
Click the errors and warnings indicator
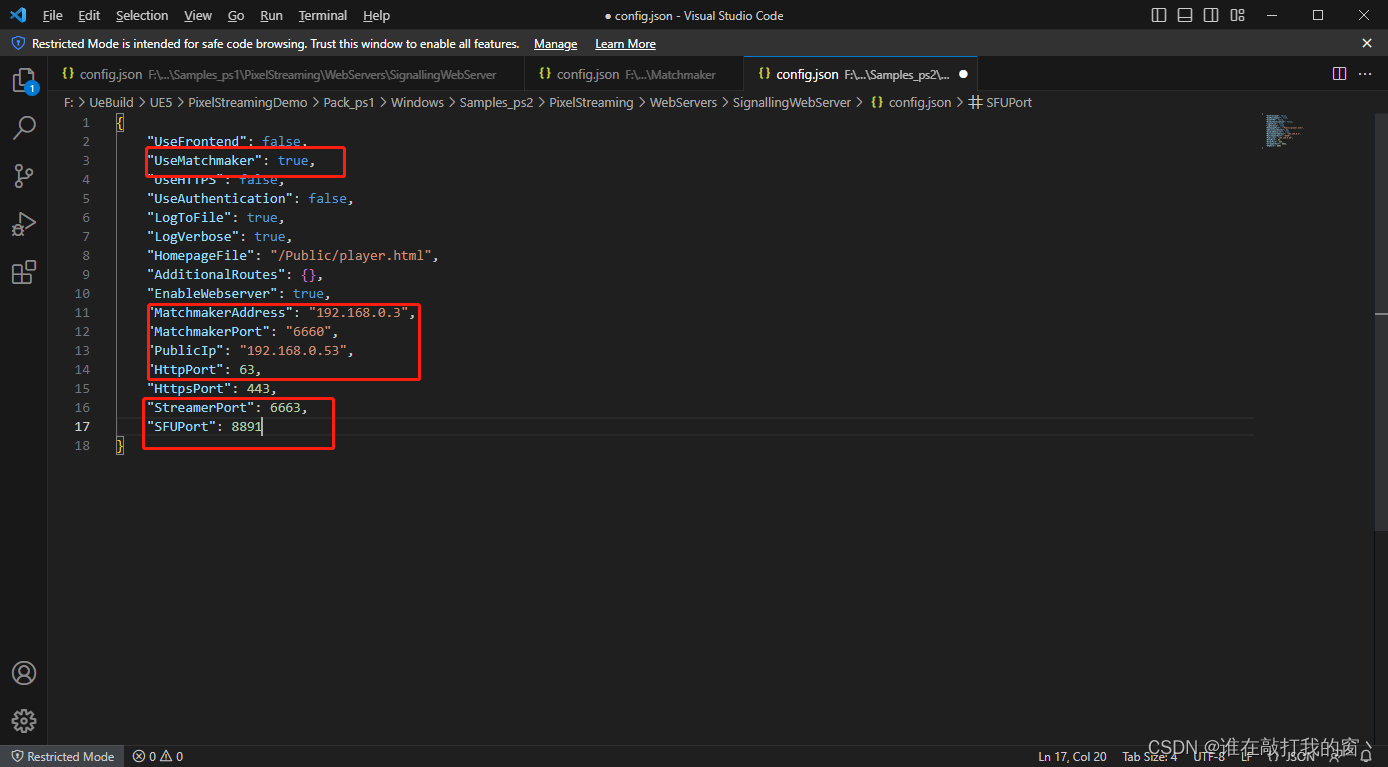click(158, 757)
